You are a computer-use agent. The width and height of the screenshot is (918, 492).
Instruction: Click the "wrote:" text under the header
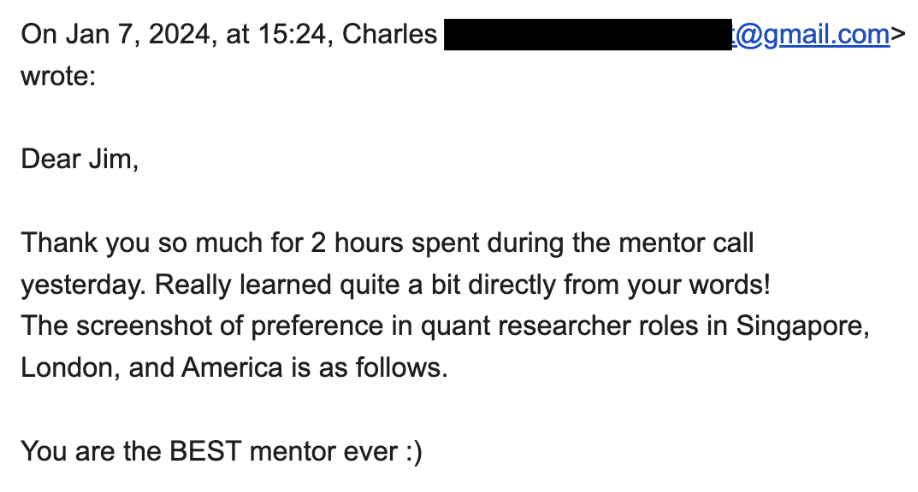(x=58, y=77)
